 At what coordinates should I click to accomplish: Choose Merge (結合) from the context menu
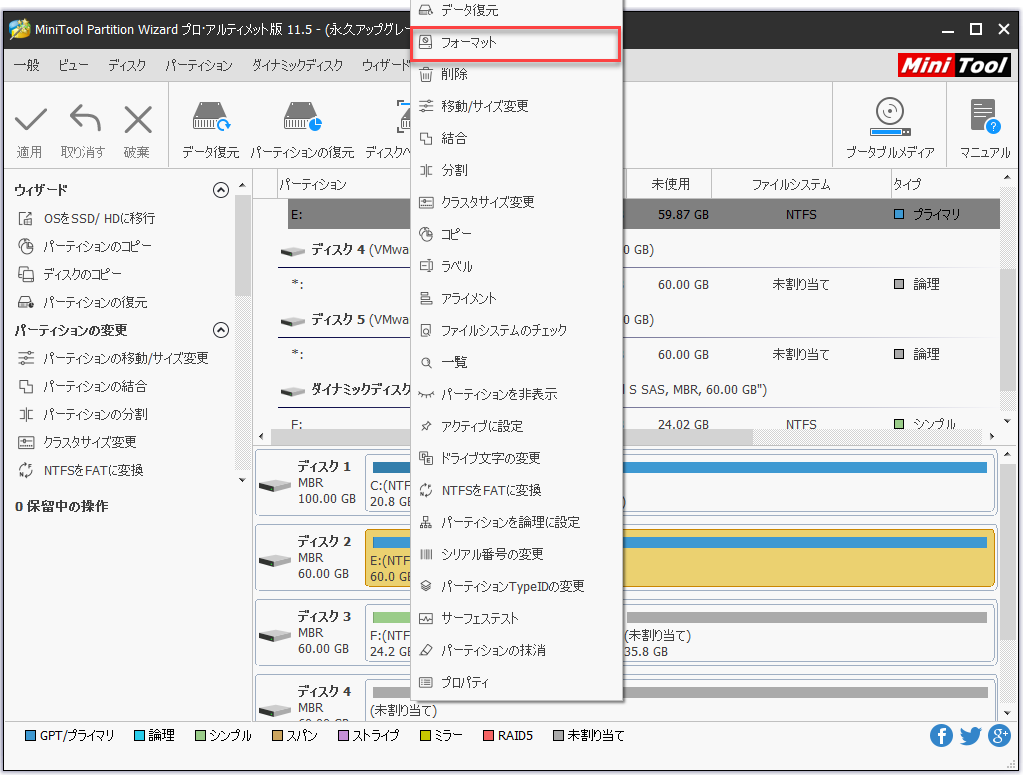516,138
